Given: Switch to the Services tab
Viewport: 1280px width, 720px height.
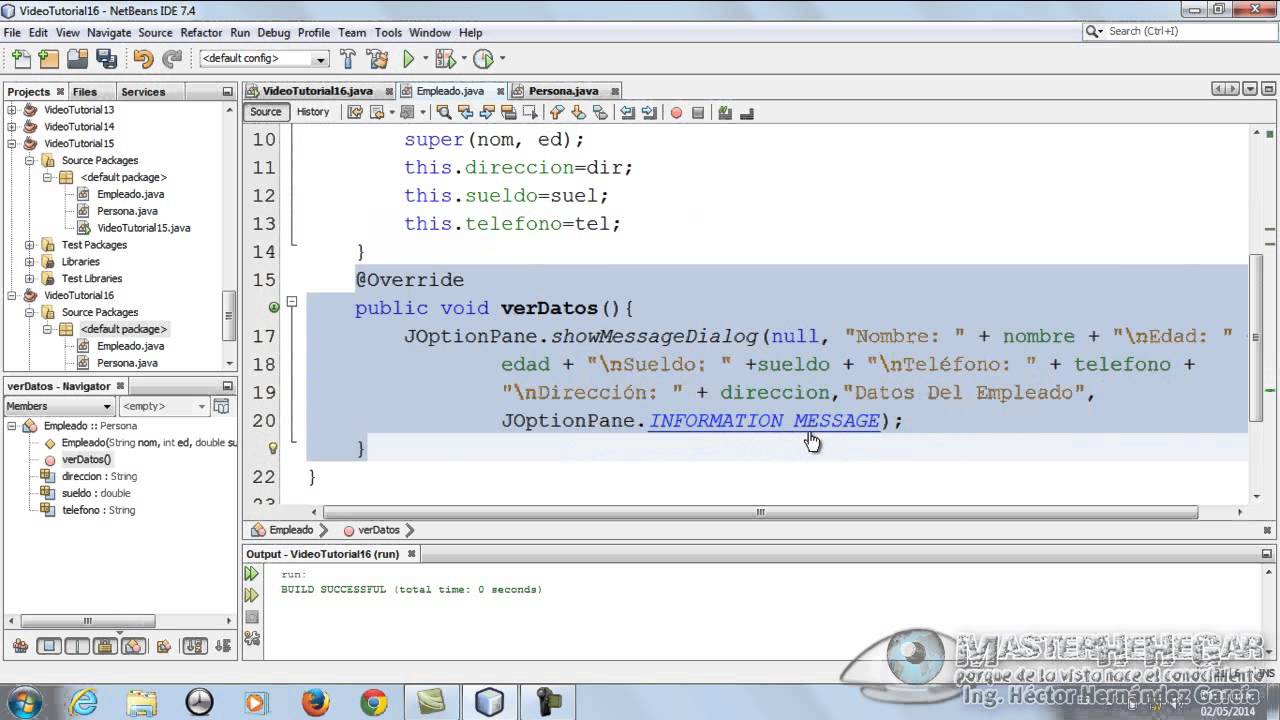Looking at the screenshot, I should click(143, 92).
